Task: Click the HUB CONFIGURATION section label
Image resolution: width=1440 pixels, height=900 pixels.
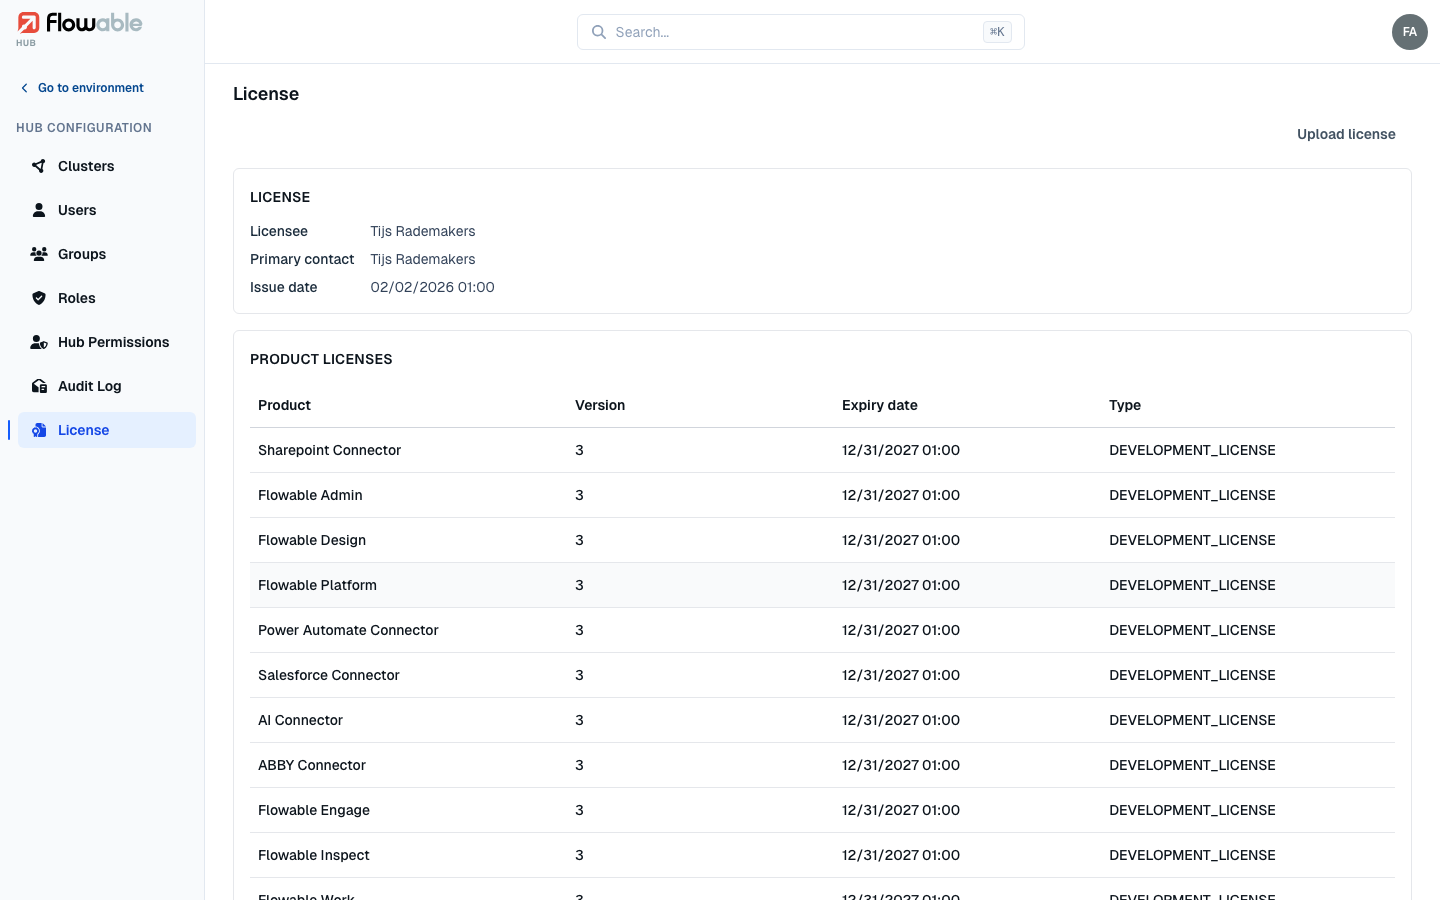Action: point(84,128)
